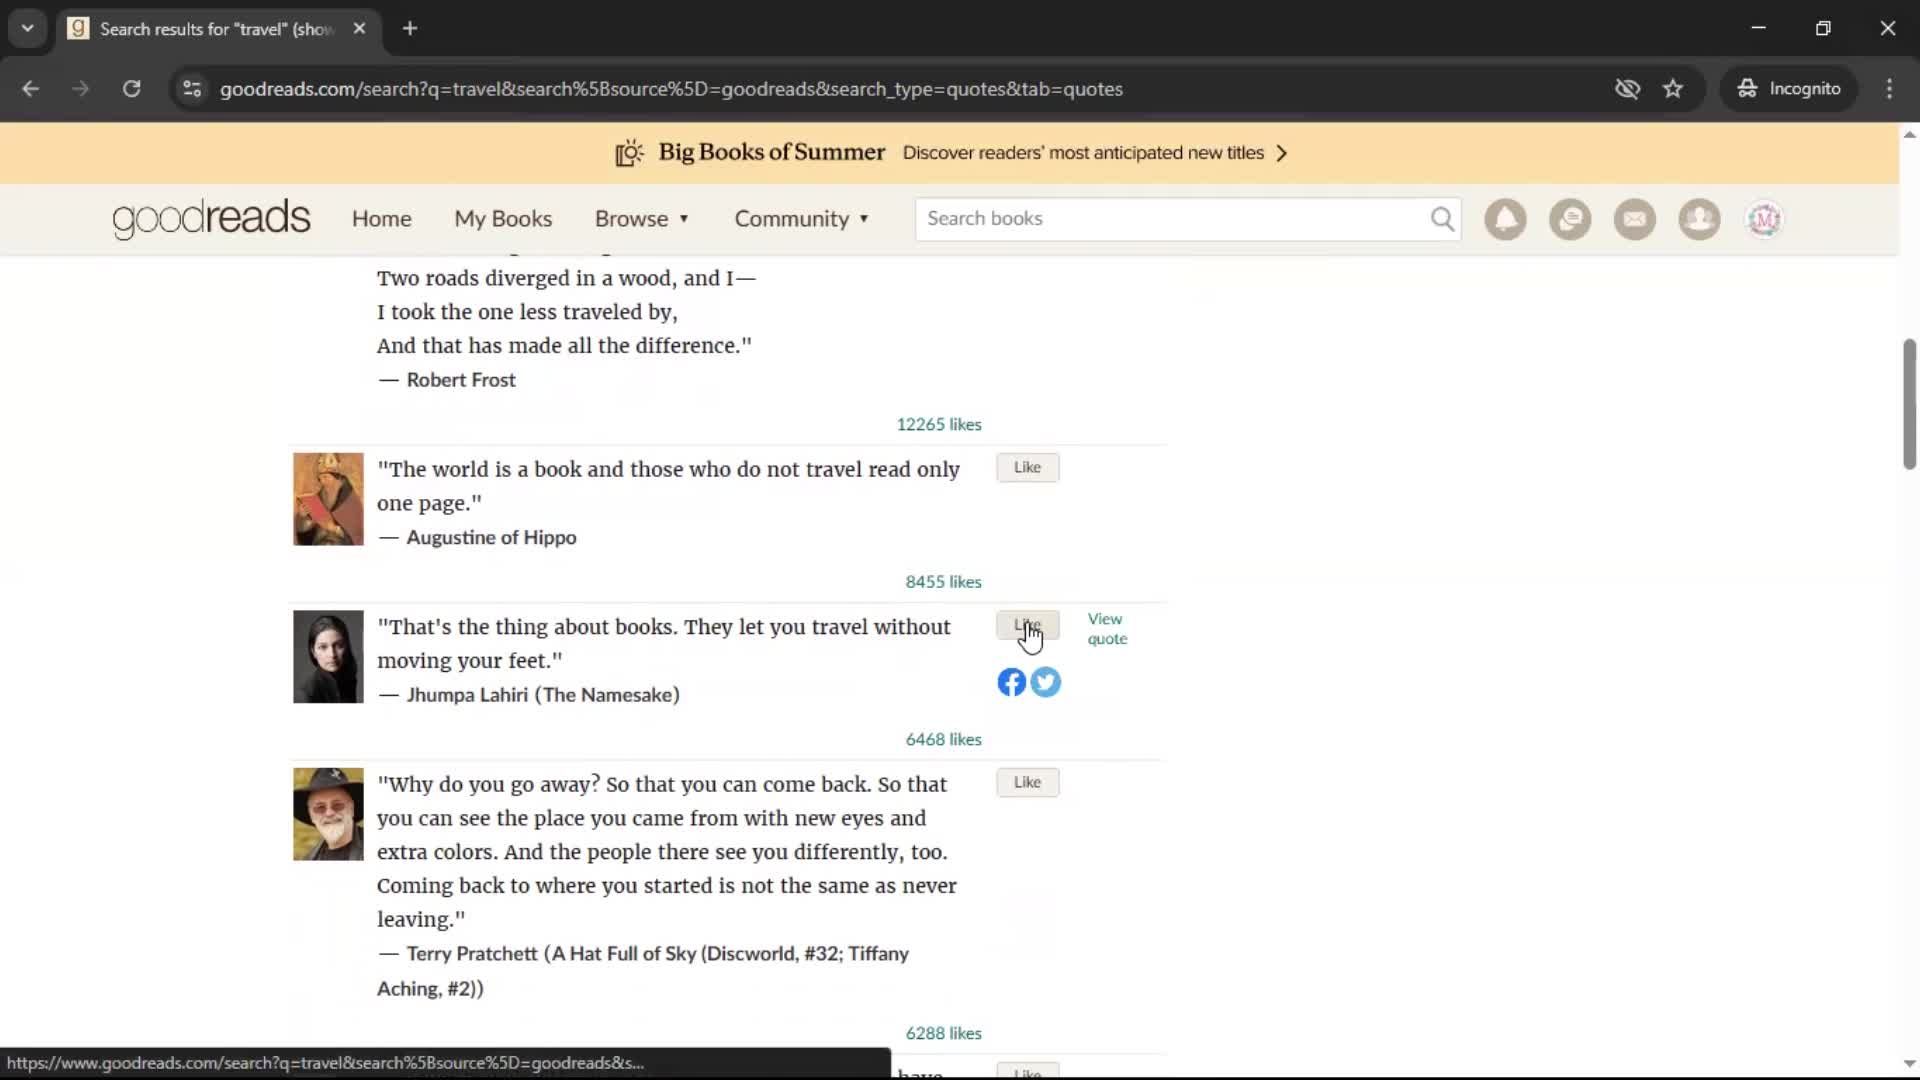Open the profile avatar menu
Image resolution: width=1920 pixels, height=1080 pixels.
1764,219
